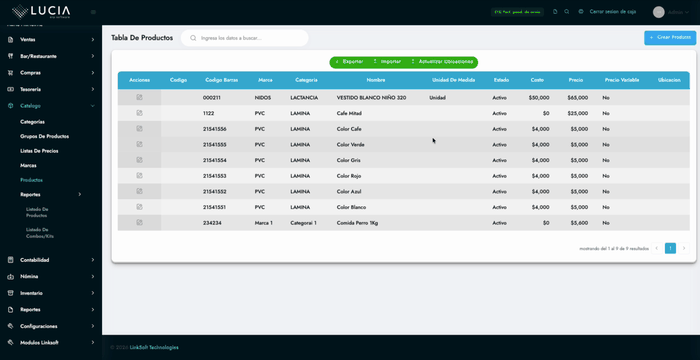The image size is (700, 360).
Task: Click the Contabilidad sidebar icon
Action: (11, 260)
